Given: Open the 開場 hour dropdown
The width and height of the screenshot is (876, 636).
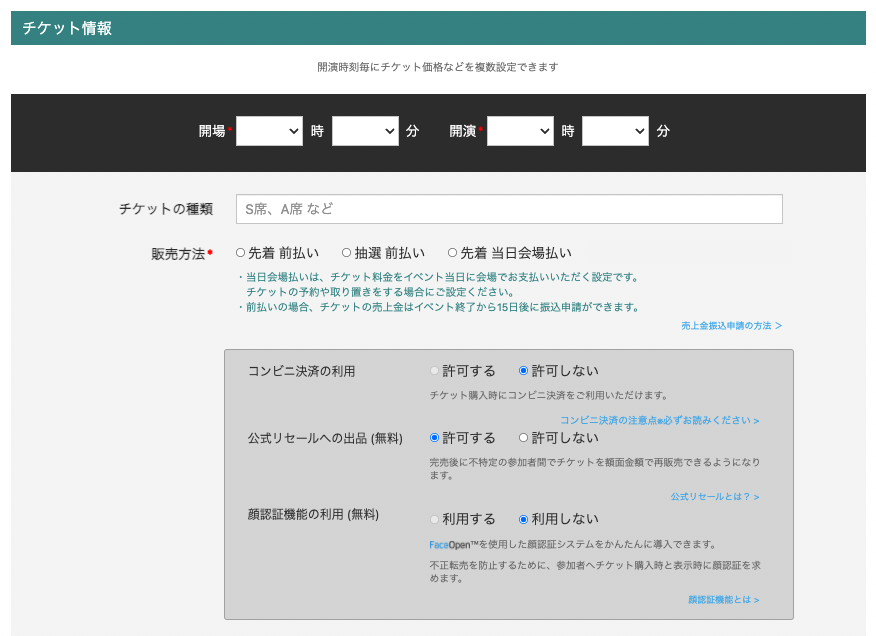Looking at the screenshot, I should click(269, 131).
